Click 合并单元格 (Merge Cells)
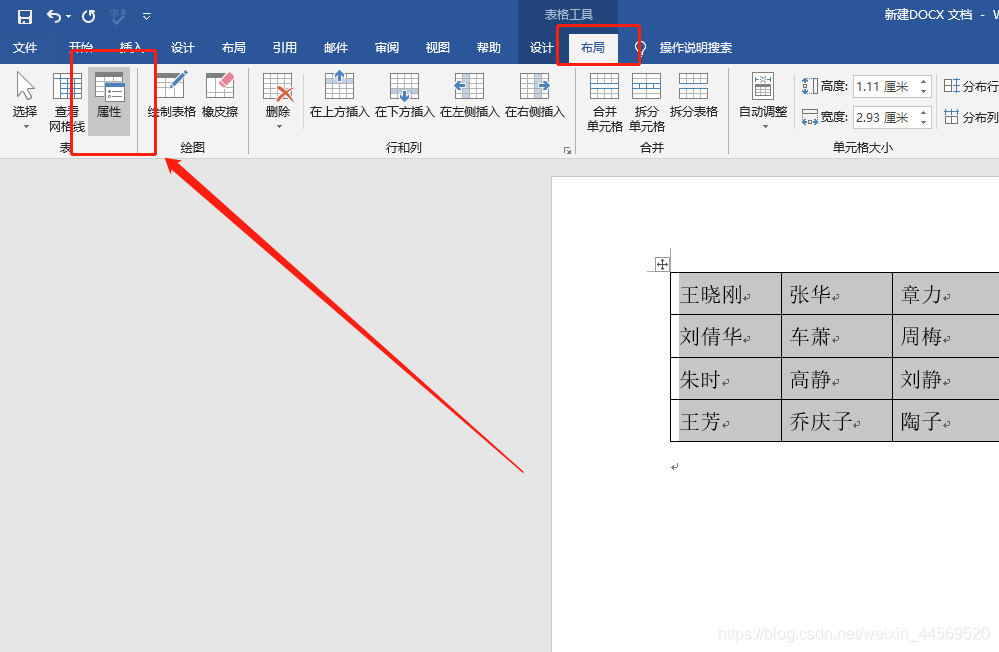Screen dimensions: 999x652 605,102
